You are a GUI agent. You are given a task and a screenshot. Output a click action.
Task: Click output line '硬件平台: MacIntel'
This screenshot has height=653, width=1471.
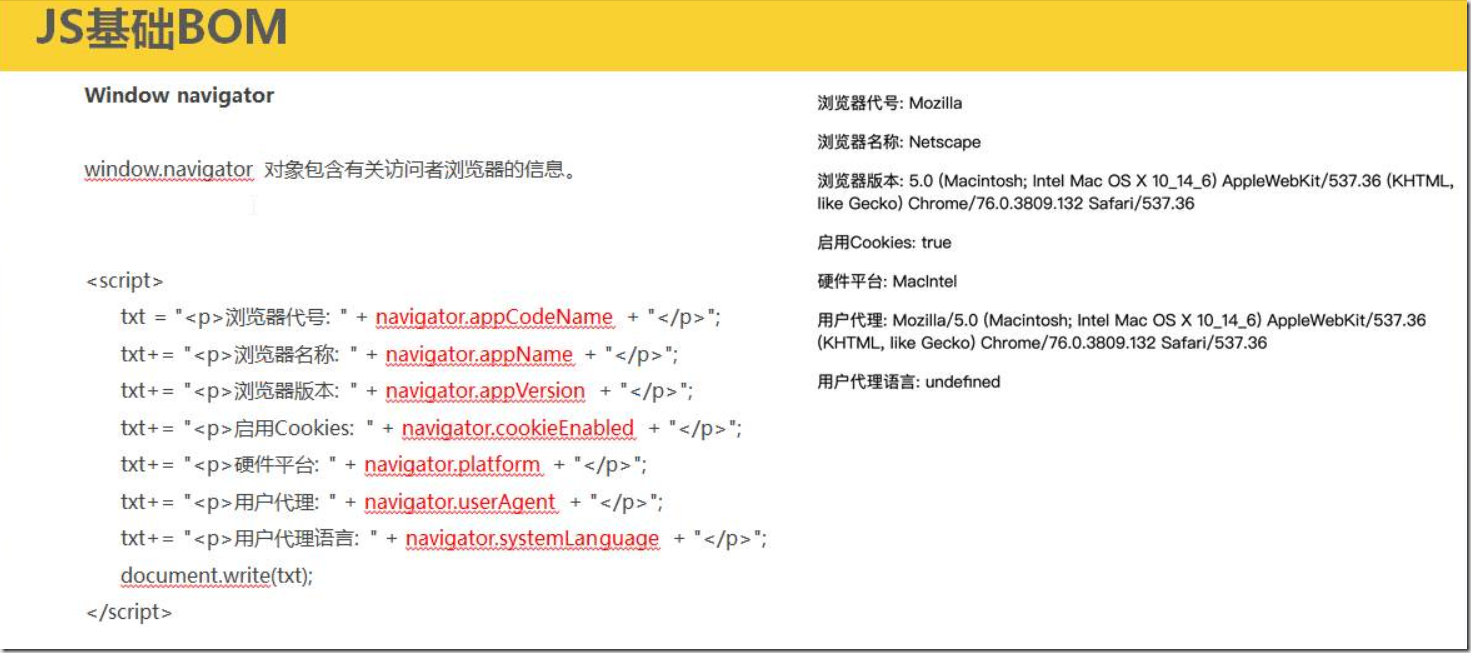click(x=887, y=281)
